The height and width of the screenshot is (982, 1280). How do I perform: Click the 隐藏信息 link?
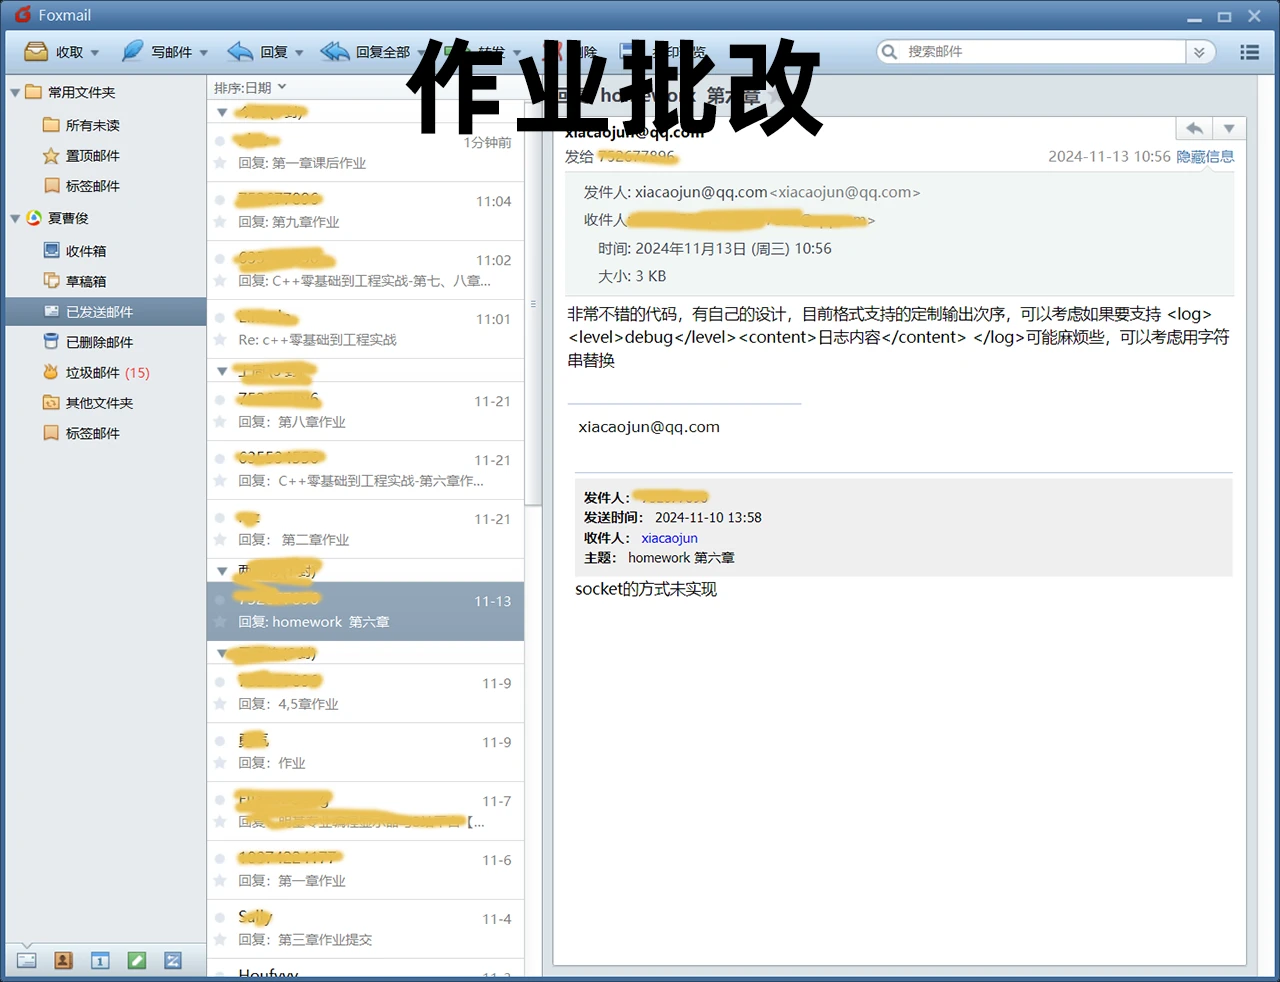click(x=1205, y=156)
